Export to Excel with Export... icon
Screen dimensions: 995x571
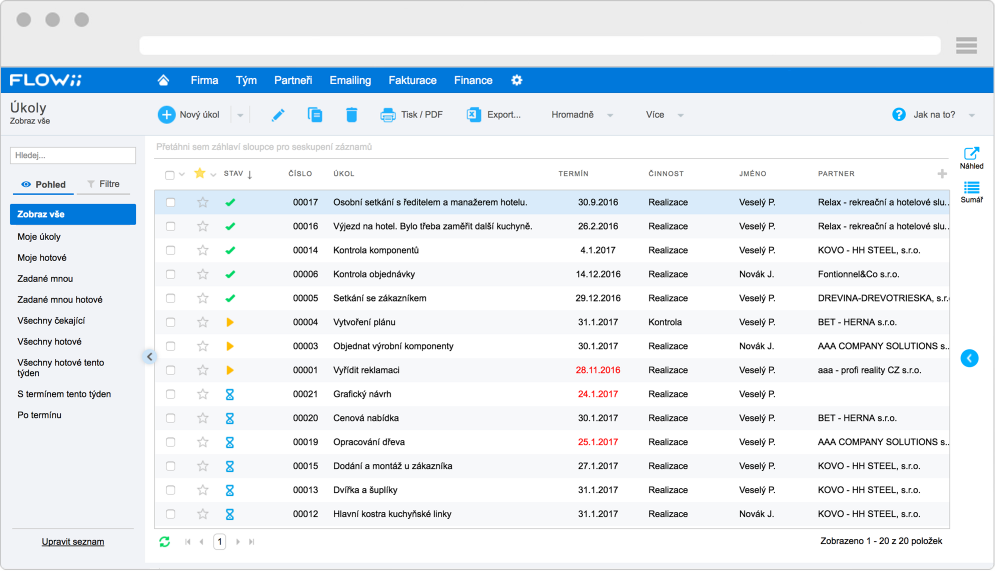(473, 115)
